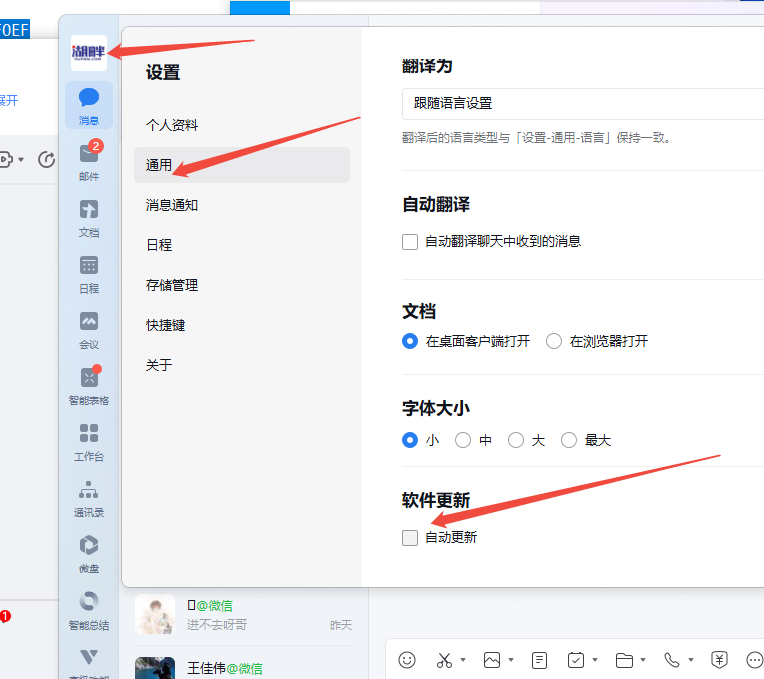This screenshot has width=764, height=679.
Task: Click the avatar of the 进不去呀哥 chat
Action: click(x=155, y=614)
